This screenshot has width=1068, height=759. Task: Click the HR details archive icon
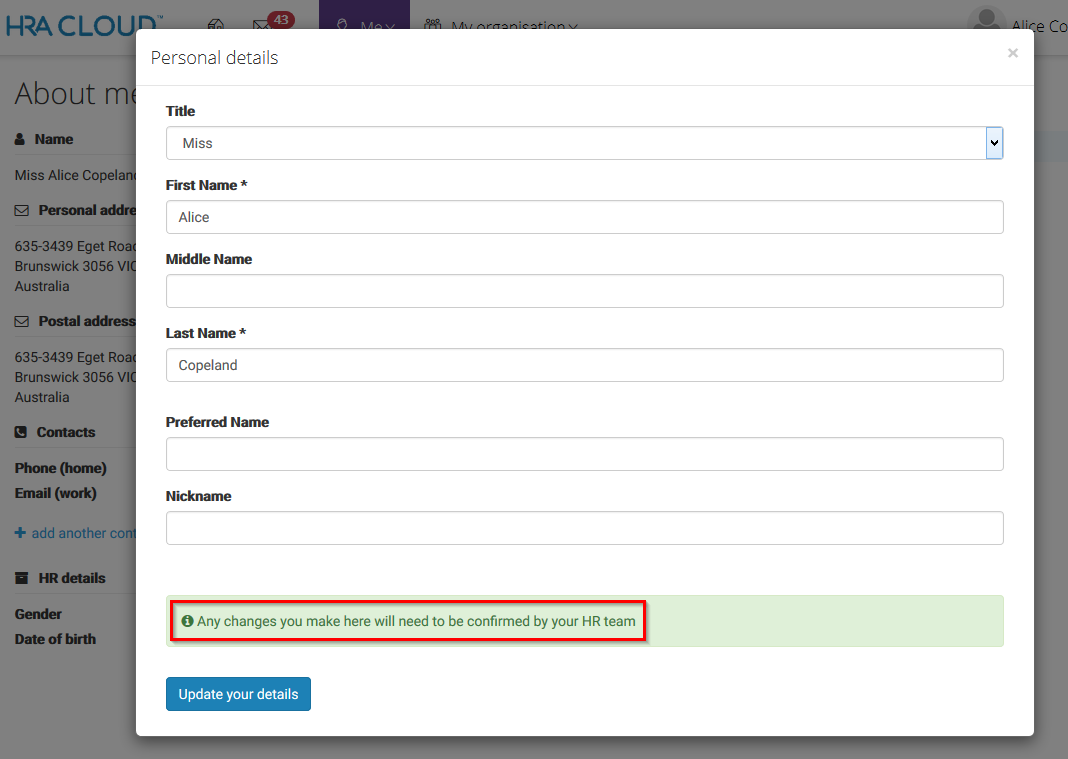coord(22,578)
